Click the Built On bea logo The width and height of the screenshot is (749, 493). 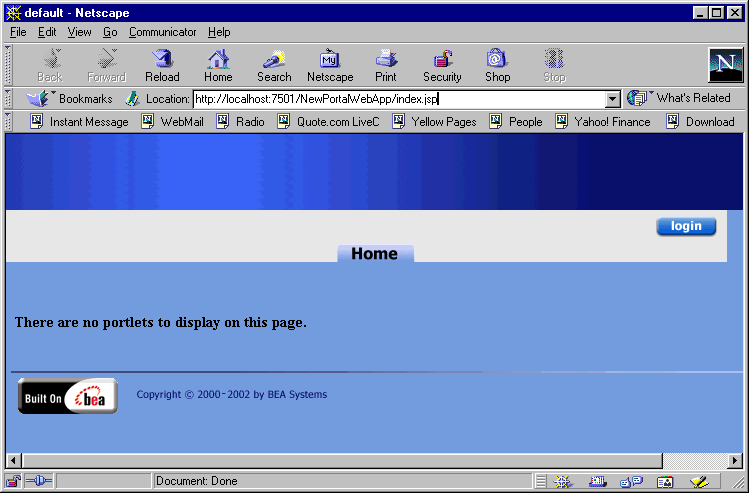(68, 396)
